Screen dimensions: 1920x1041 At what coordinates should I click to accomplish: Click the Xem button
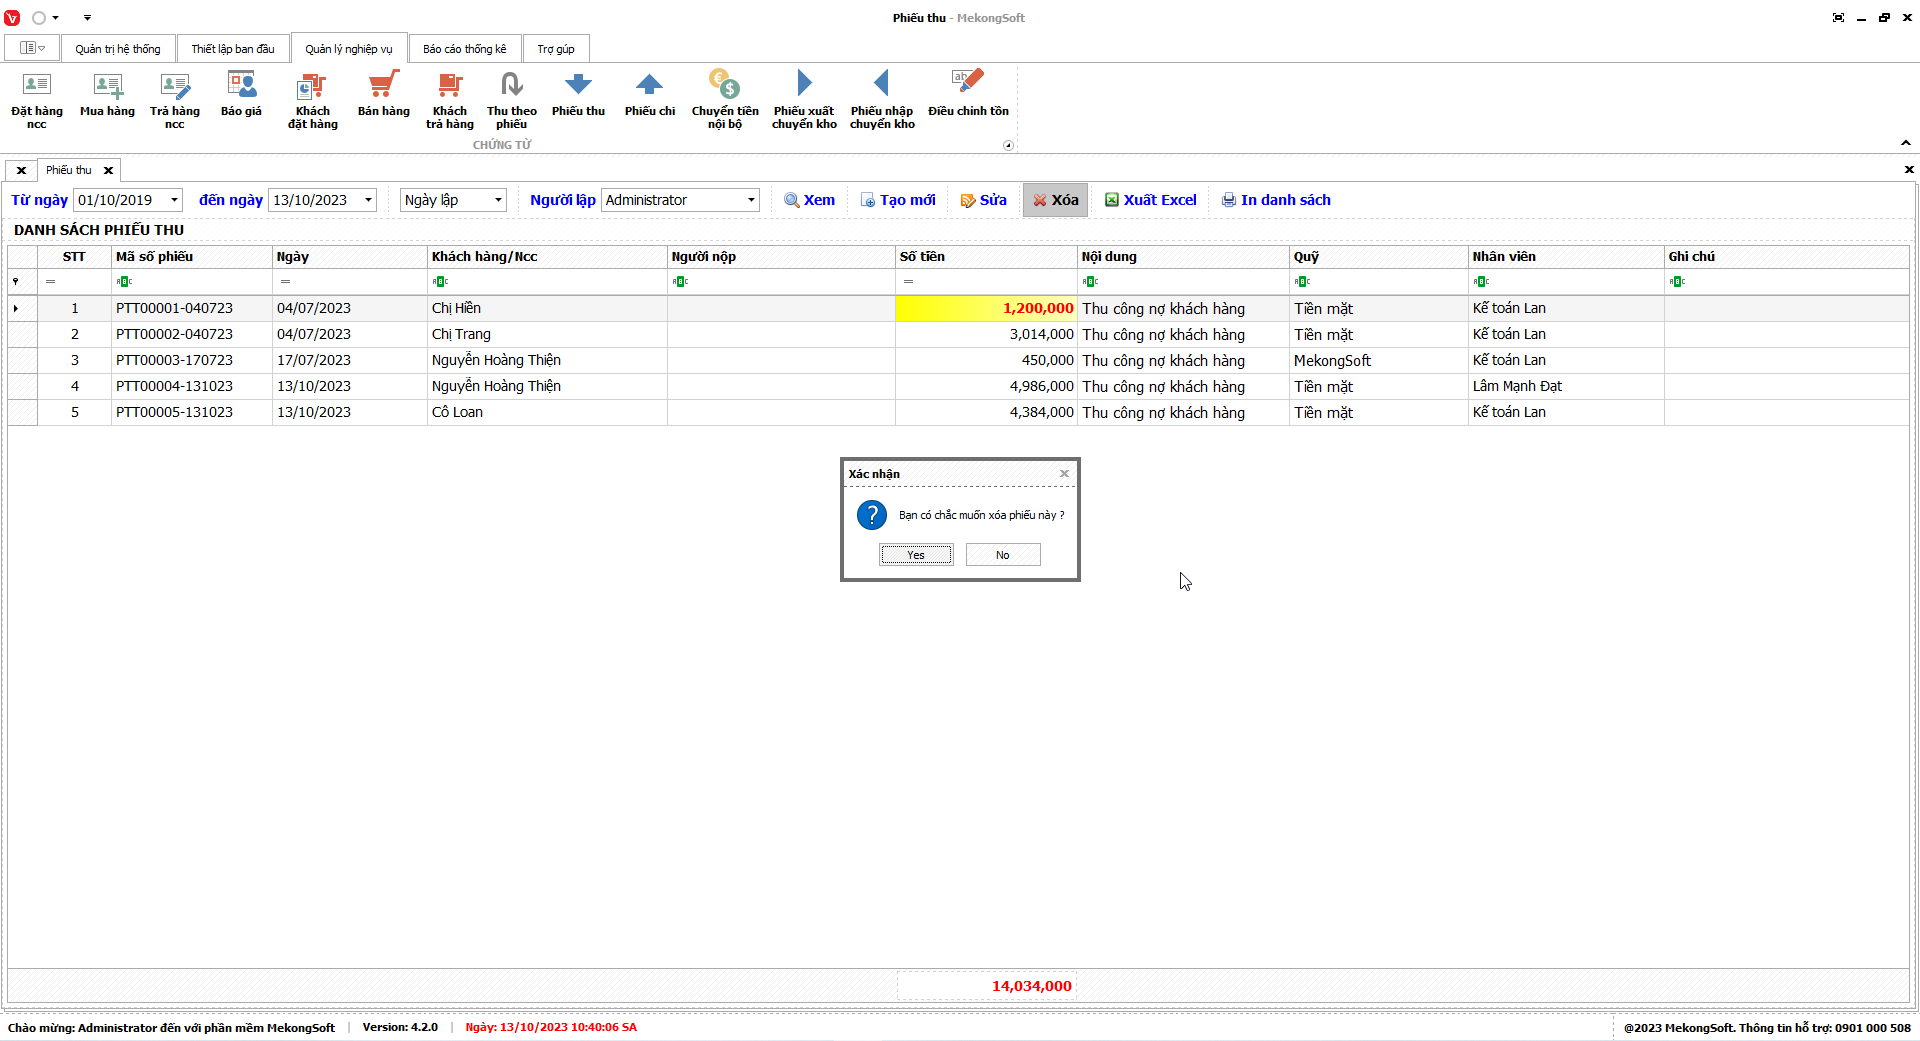tap(810, 200)
